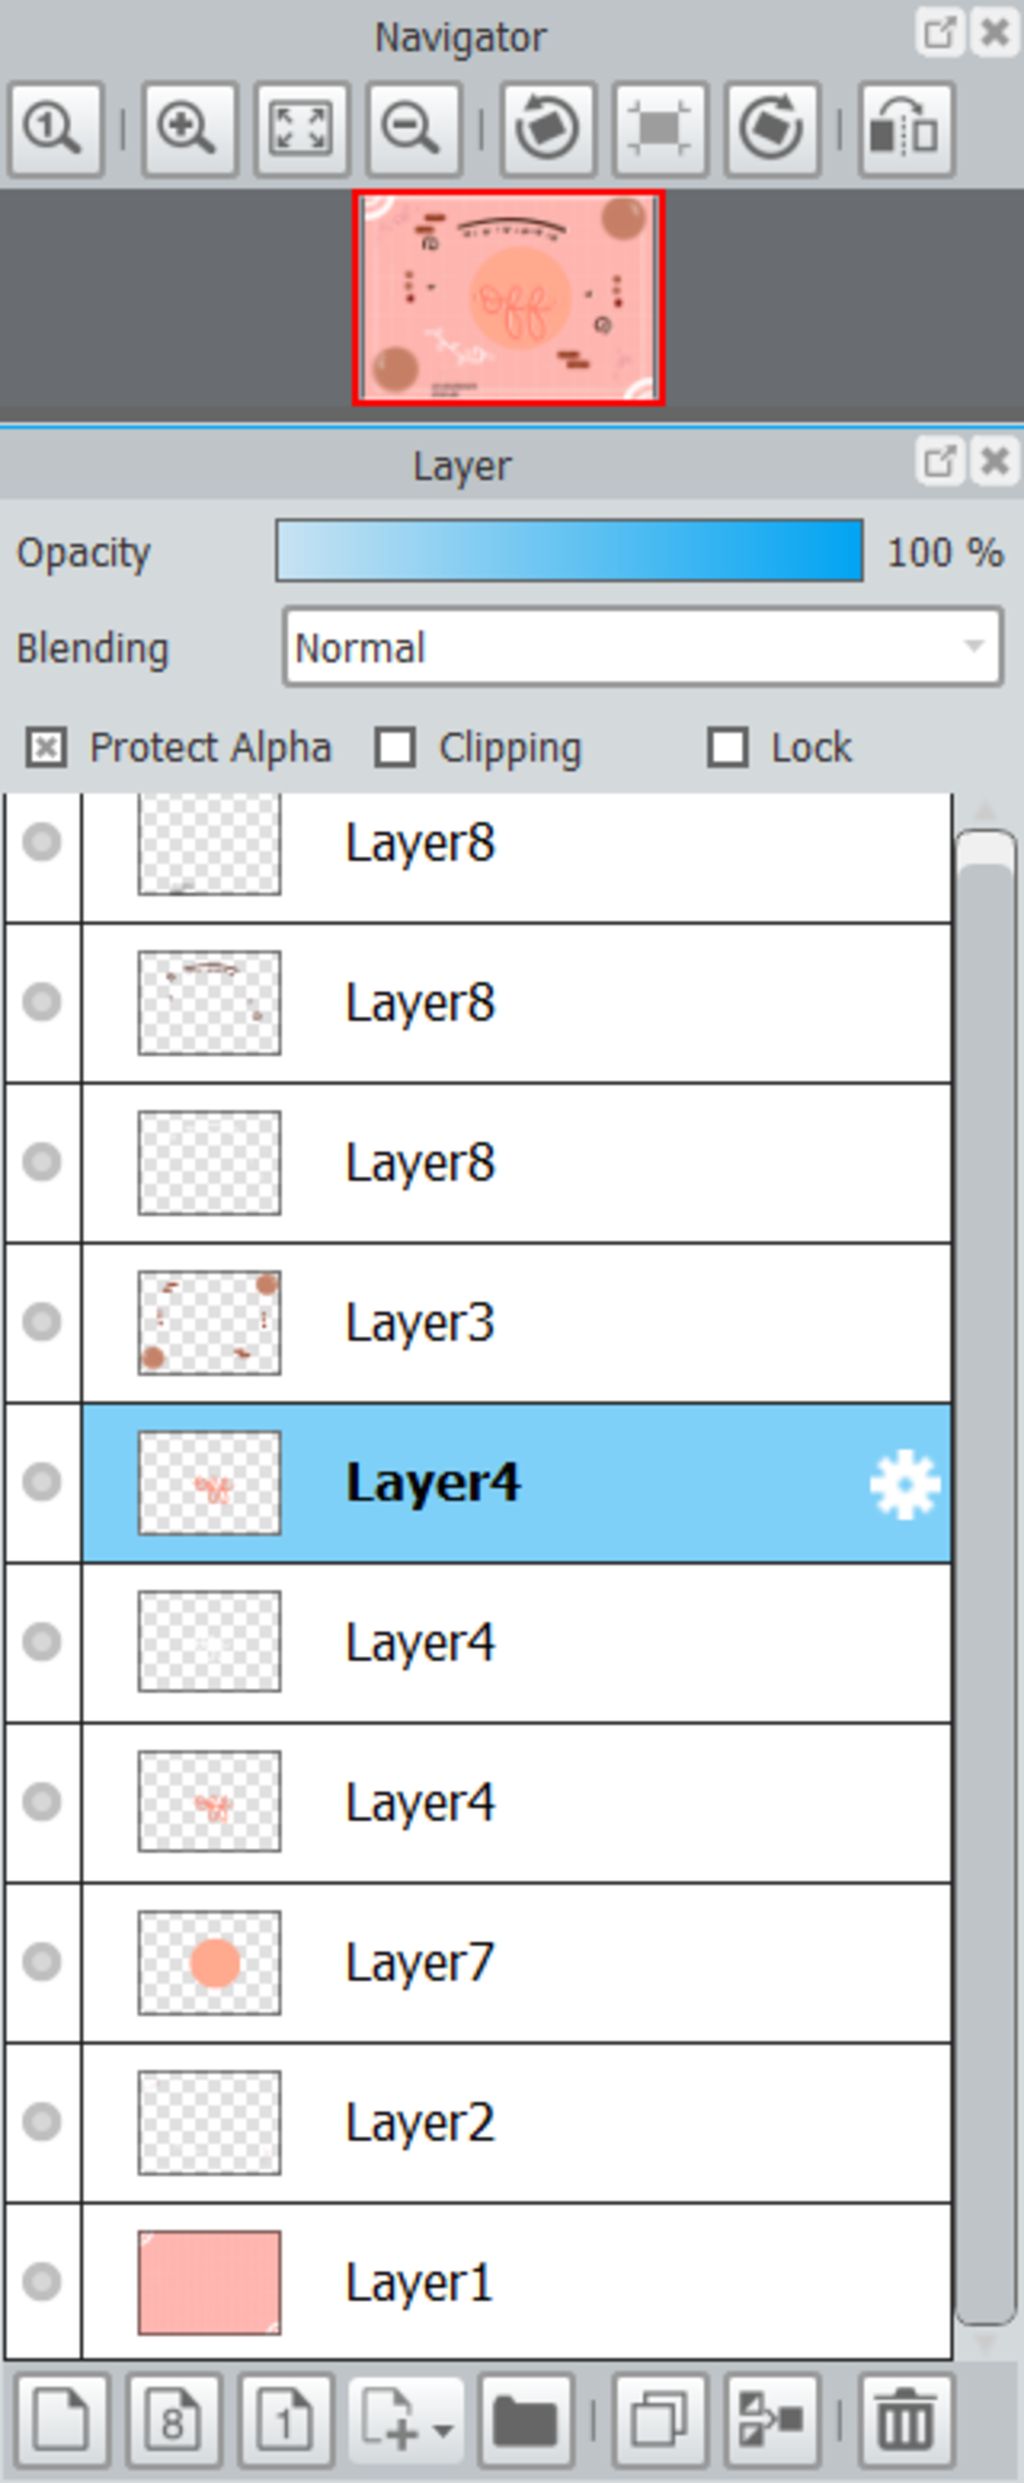Select Layer3 in the layer list
Viewport: 1024px width, 2483px height.
517,1322
